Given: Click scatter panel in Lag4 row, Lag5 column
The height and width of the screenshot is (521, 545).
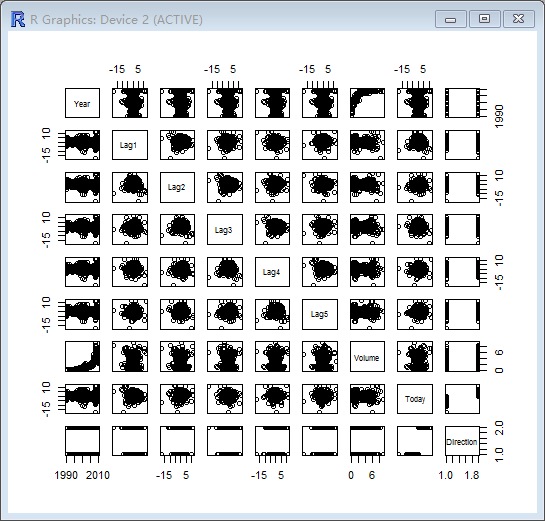Looking at the screenshot, I should [x=320, y=272].
